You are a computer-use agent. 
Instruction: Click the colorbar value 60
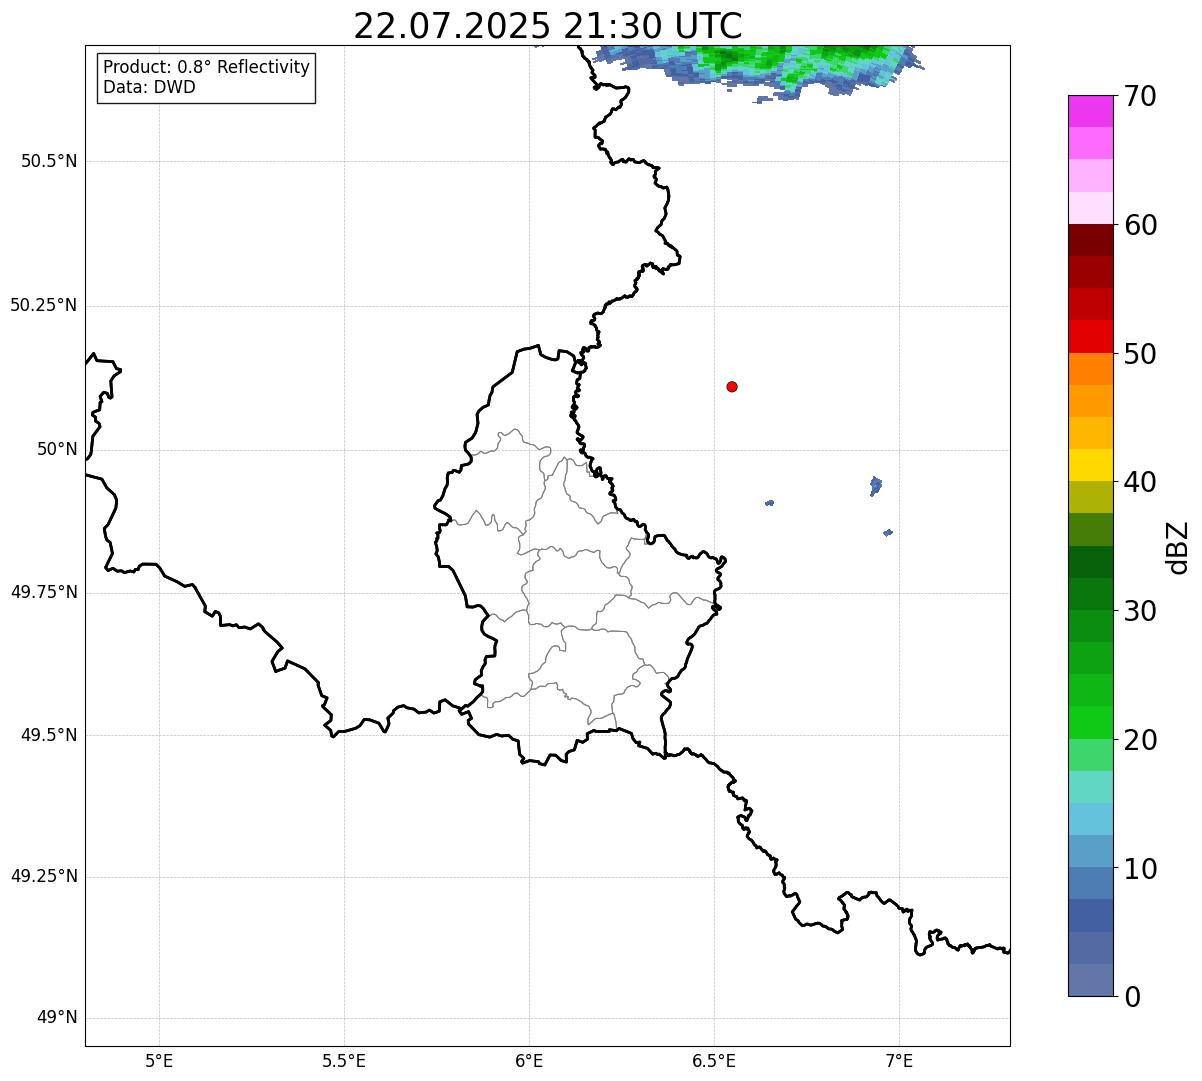point(1141,225)
